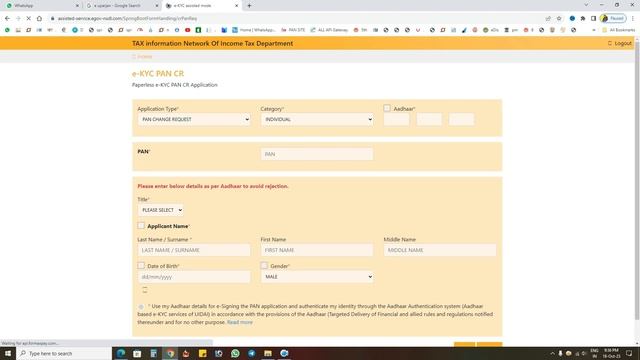Switch to Chrome in taskbar
The height and width of the screenshot is (360, 640).
pyautogui.click(x=170, y=353)
